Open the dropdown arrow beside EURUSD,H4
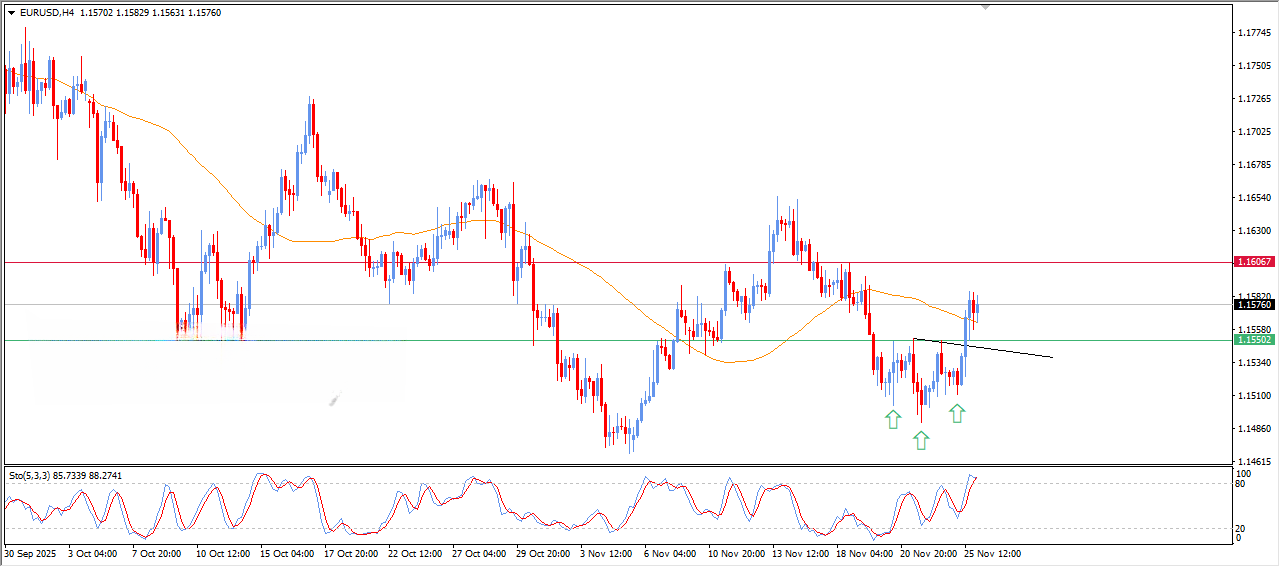Image resolution: width=1280 pixels, height=567 pixels. point(11,13)
